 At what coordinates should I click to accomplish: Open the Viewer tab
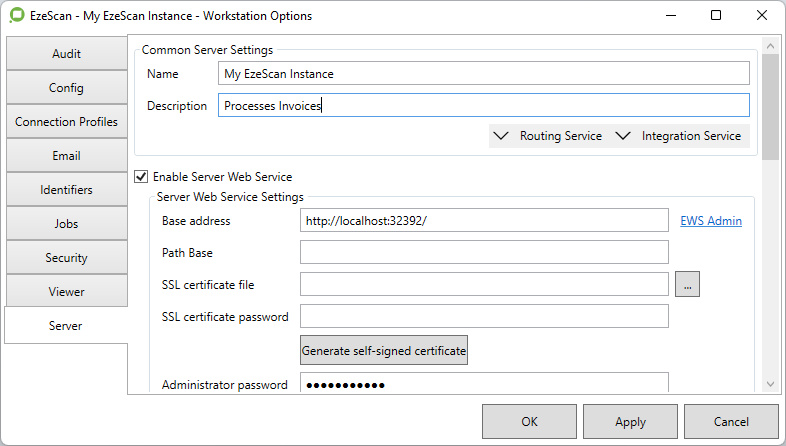pyautogui.click(x=66, y=292)
